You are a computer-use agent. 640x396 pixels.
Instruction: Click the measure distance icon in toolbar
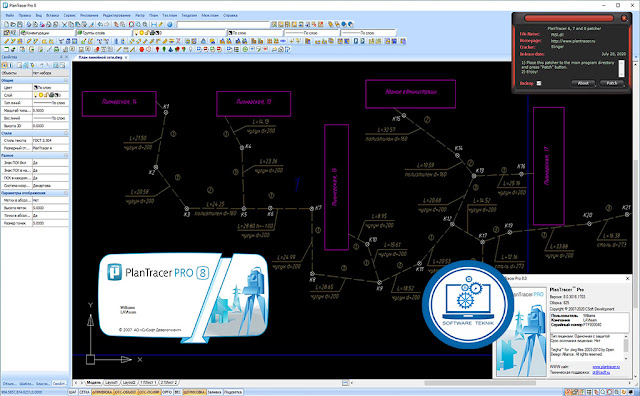(x=154, y=24)
